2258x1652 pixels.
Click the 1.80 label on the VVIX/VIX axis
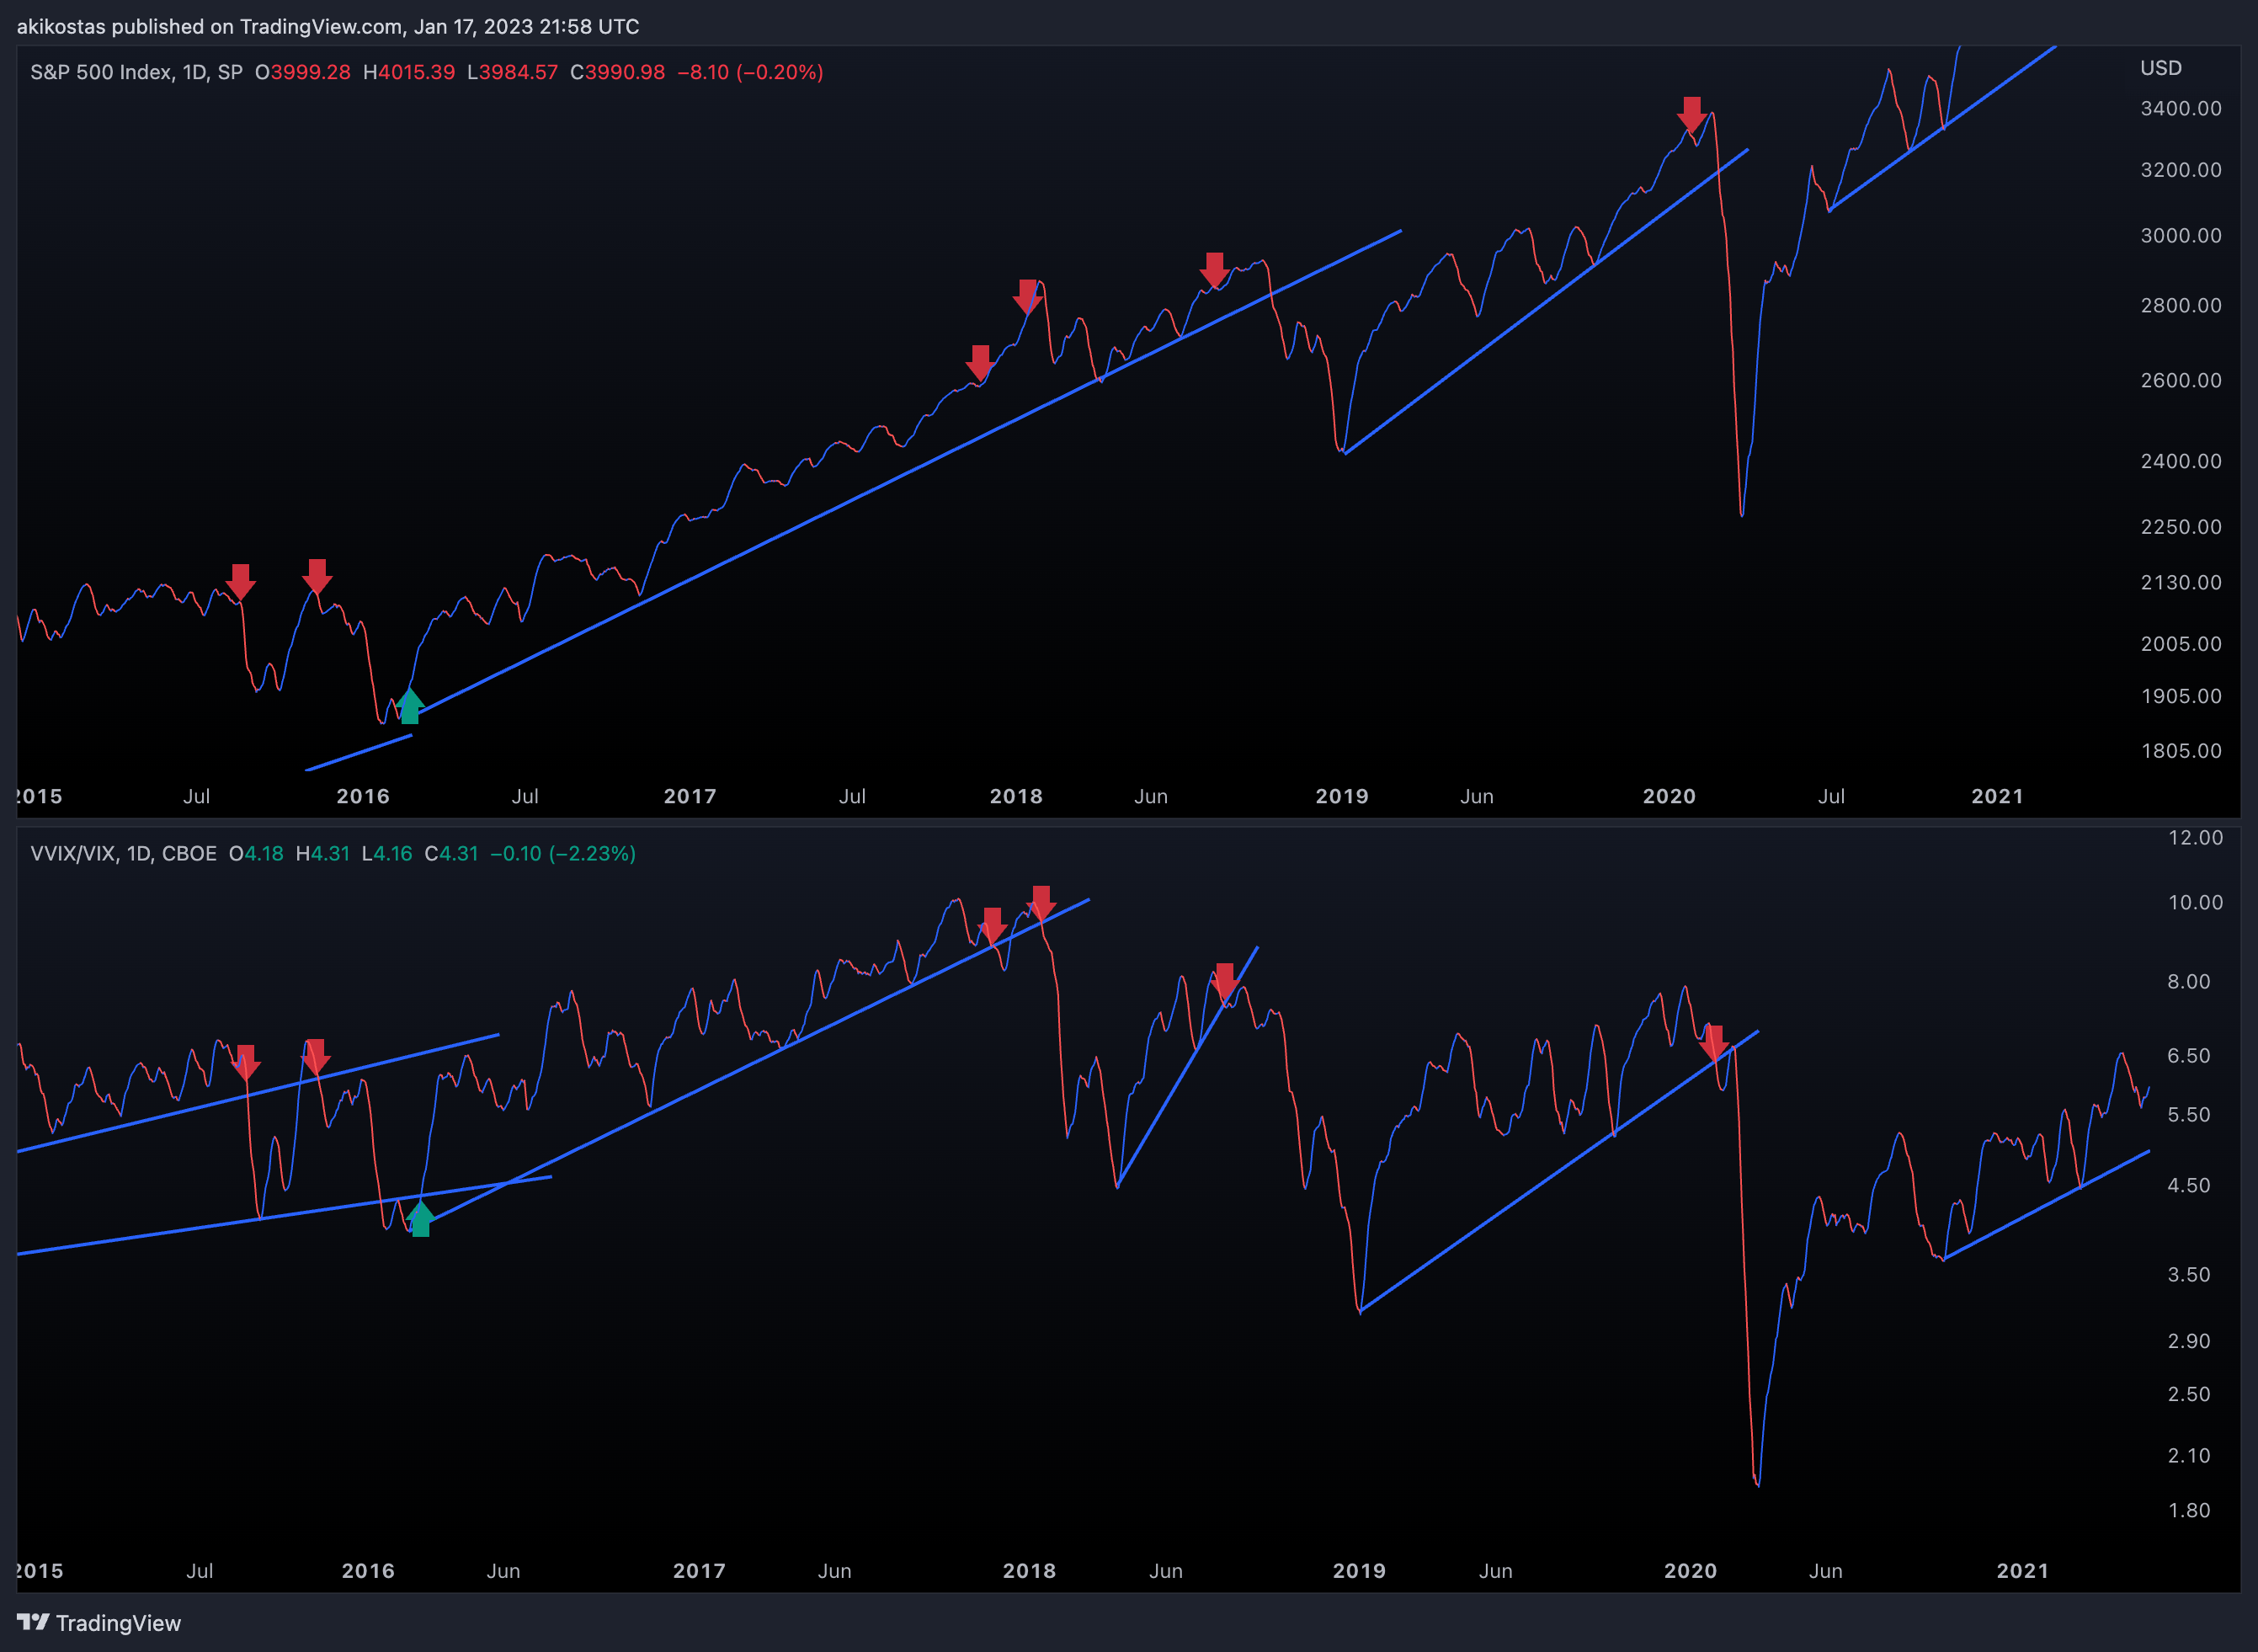(2188, 1510)
